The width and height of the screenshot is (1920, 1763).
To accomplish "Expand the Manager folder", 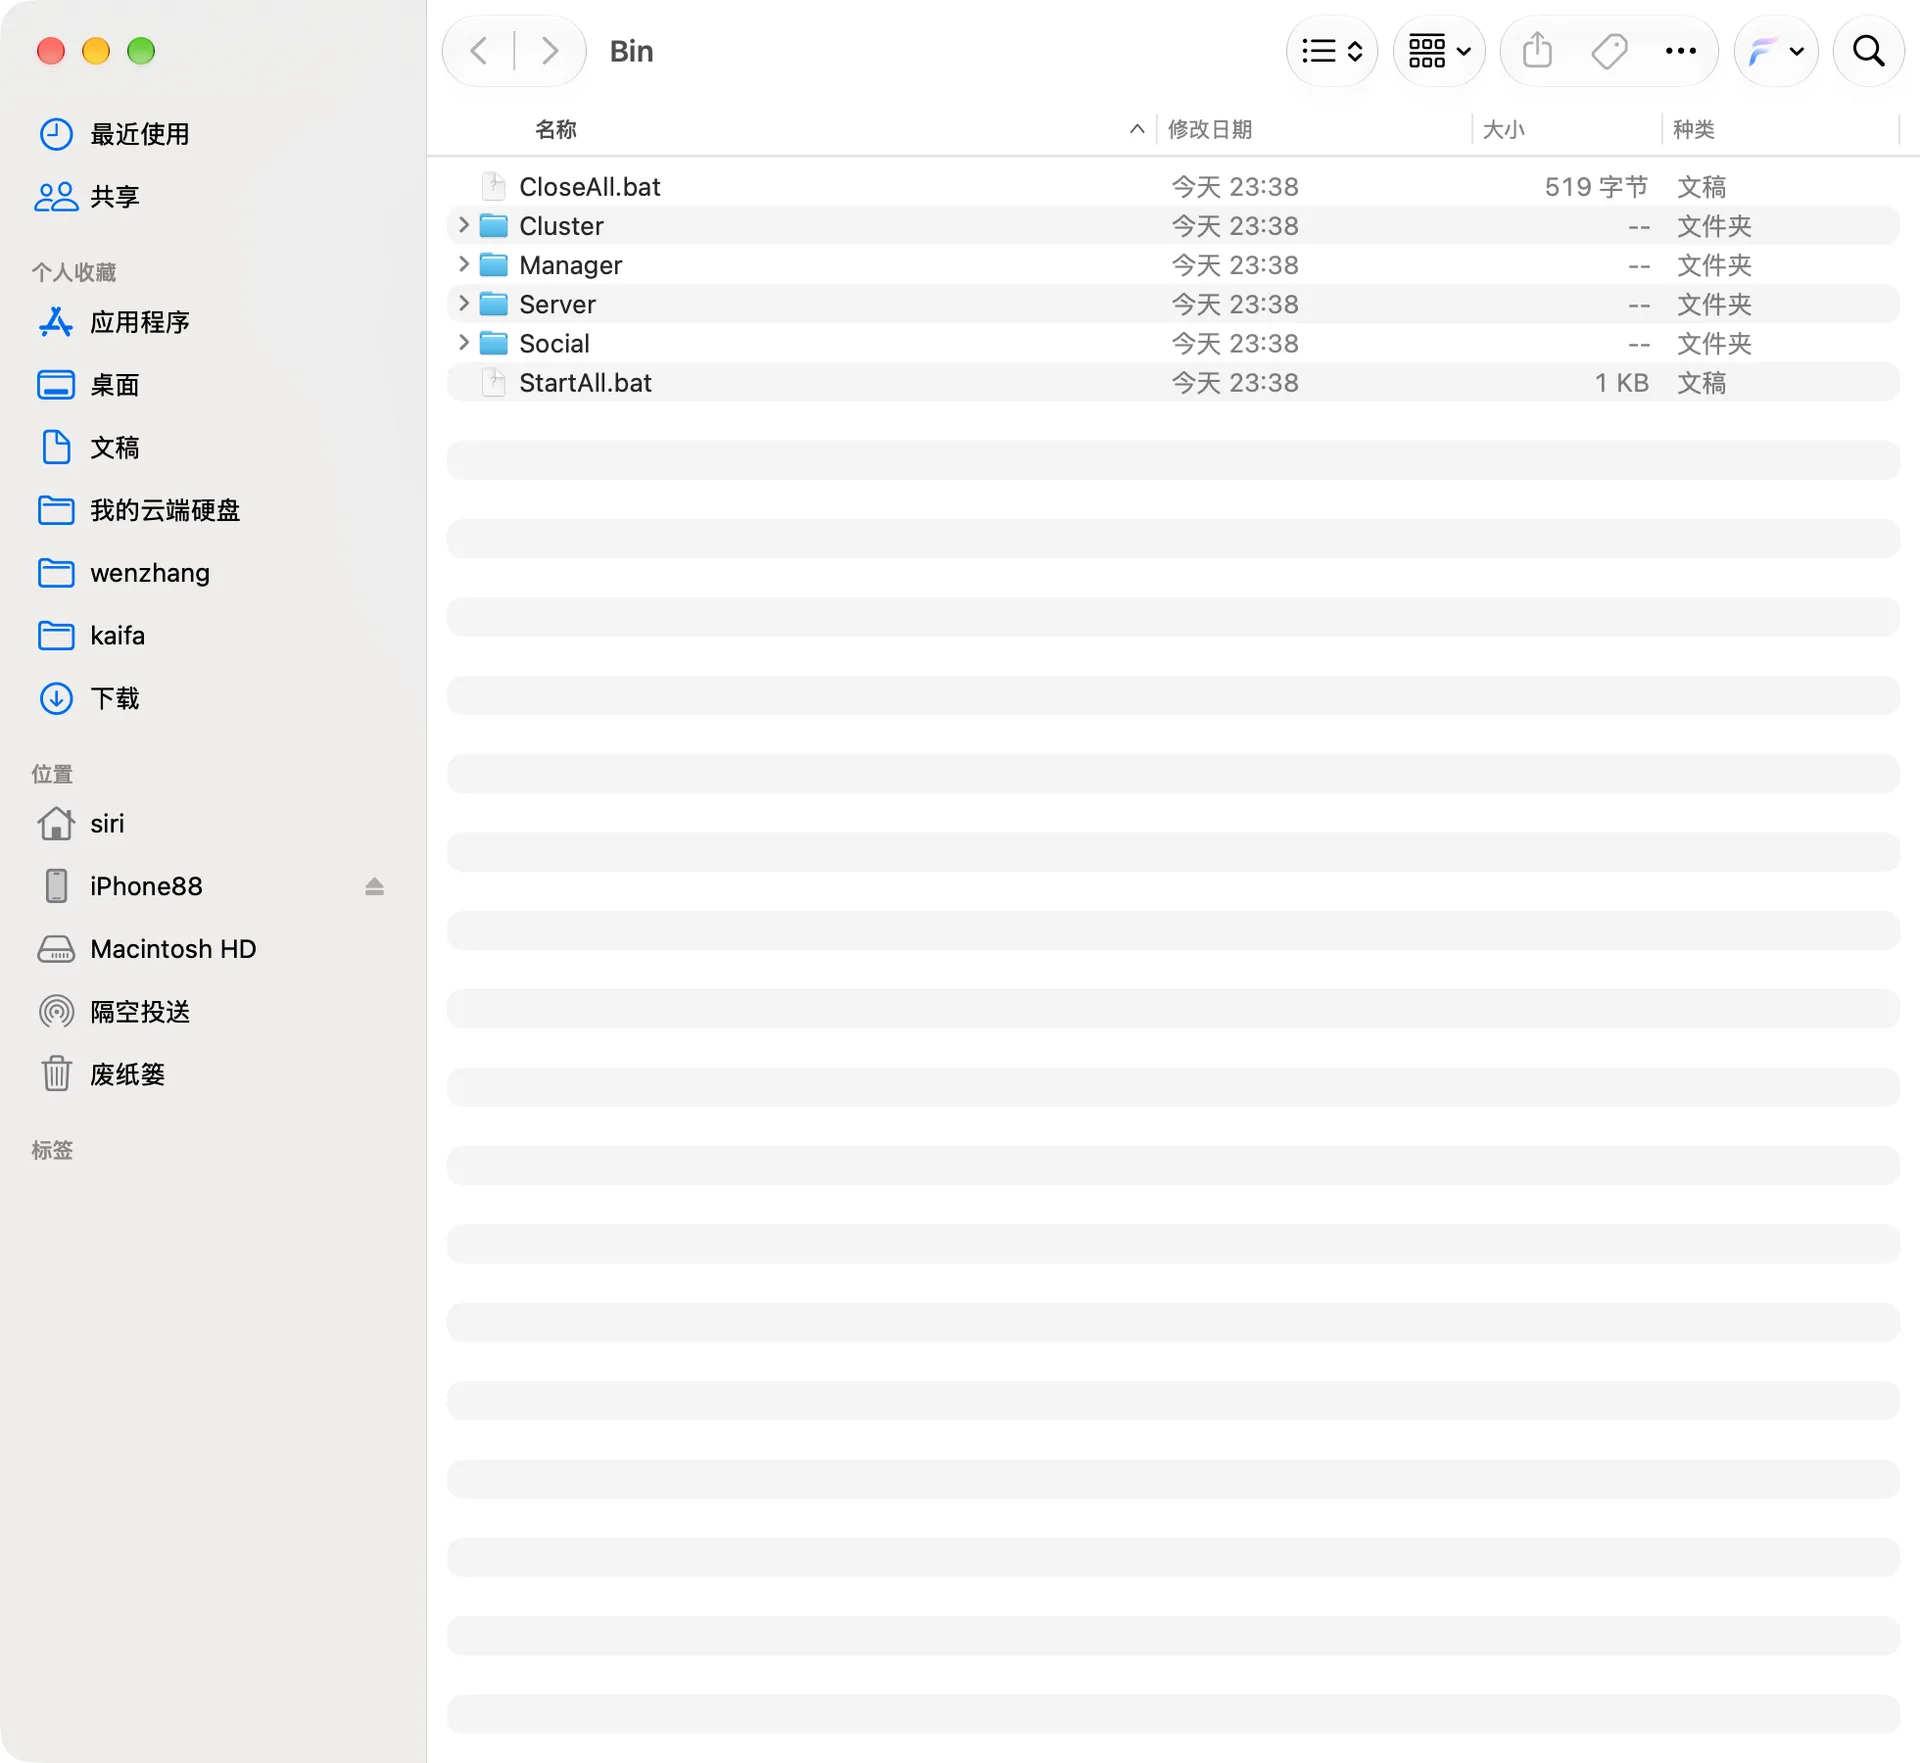I will coord(463,264).
